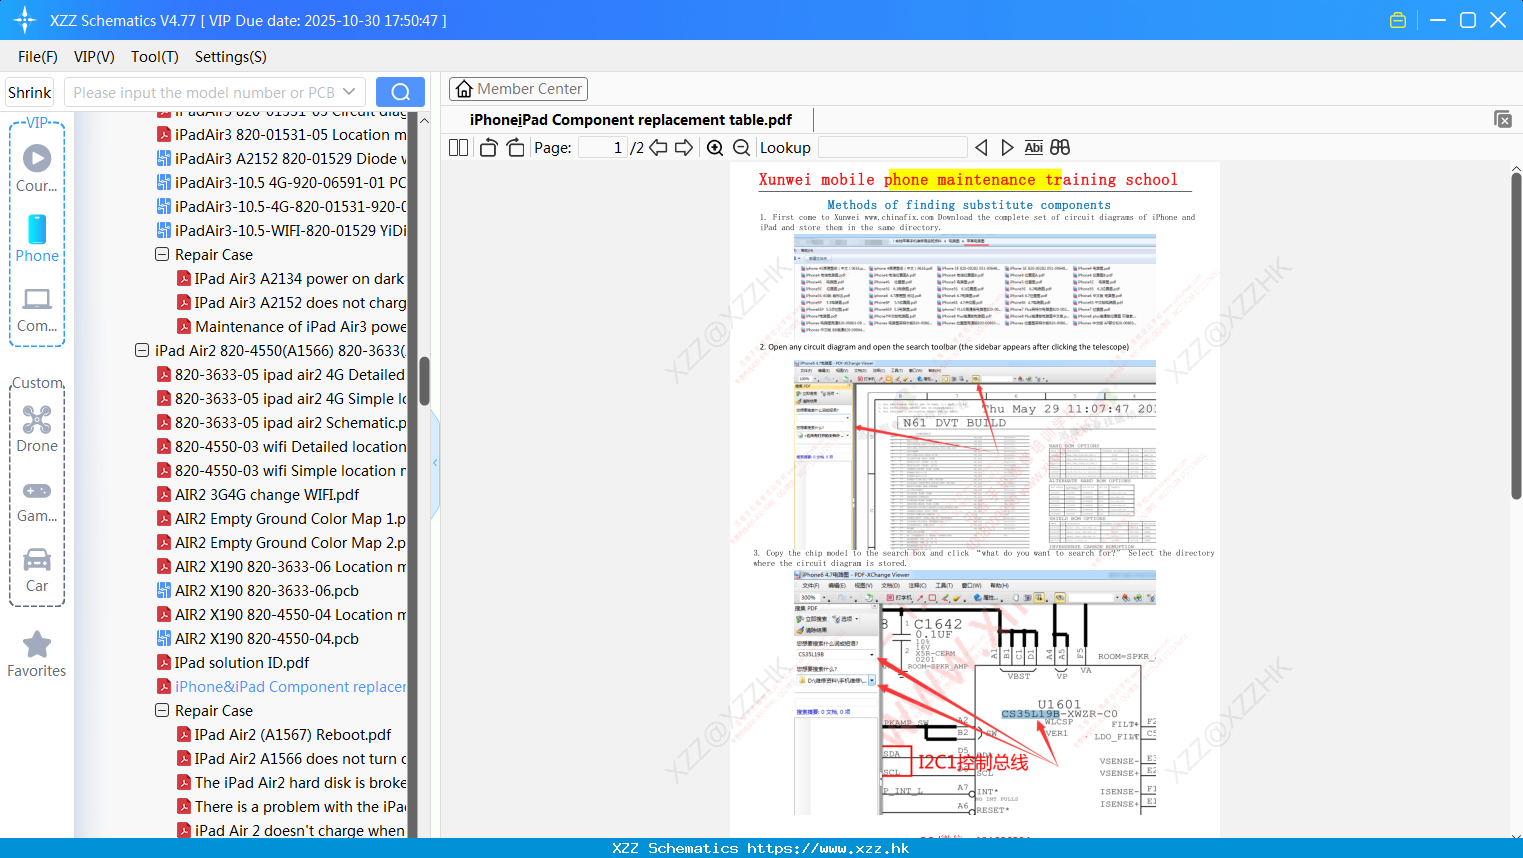Find previous lookup result triangle

981,148
